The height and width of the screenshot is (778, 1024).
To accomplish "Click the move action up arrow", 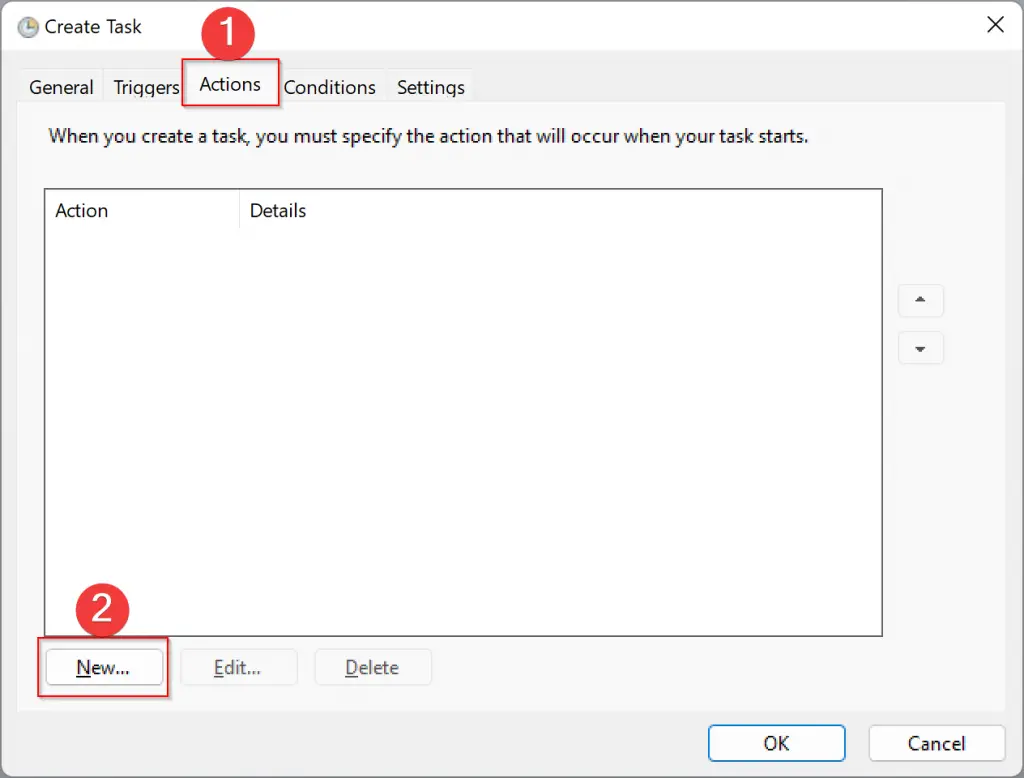I will (920, 300).
